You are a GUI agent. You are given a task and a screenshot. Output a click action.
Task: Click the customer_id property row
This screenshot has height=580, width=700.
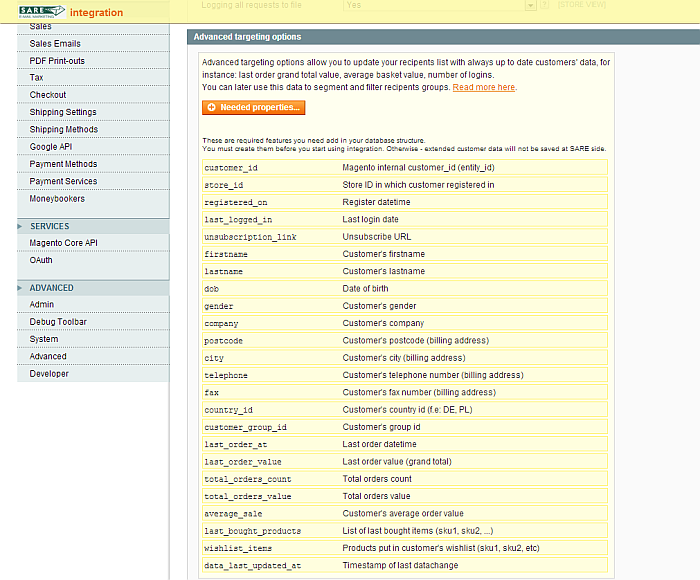pos(404,167)
